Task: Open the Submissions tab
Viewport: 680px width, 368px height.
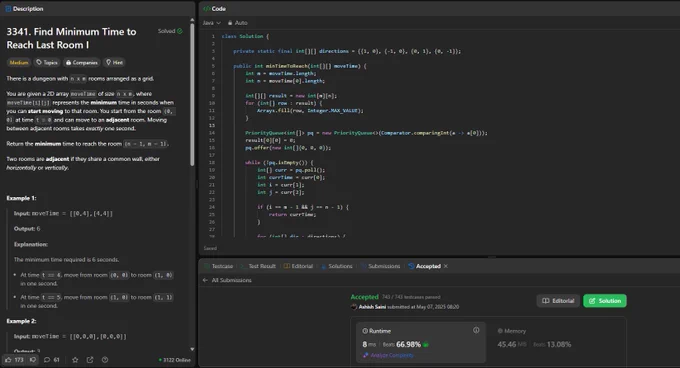Action: (380, 266)
